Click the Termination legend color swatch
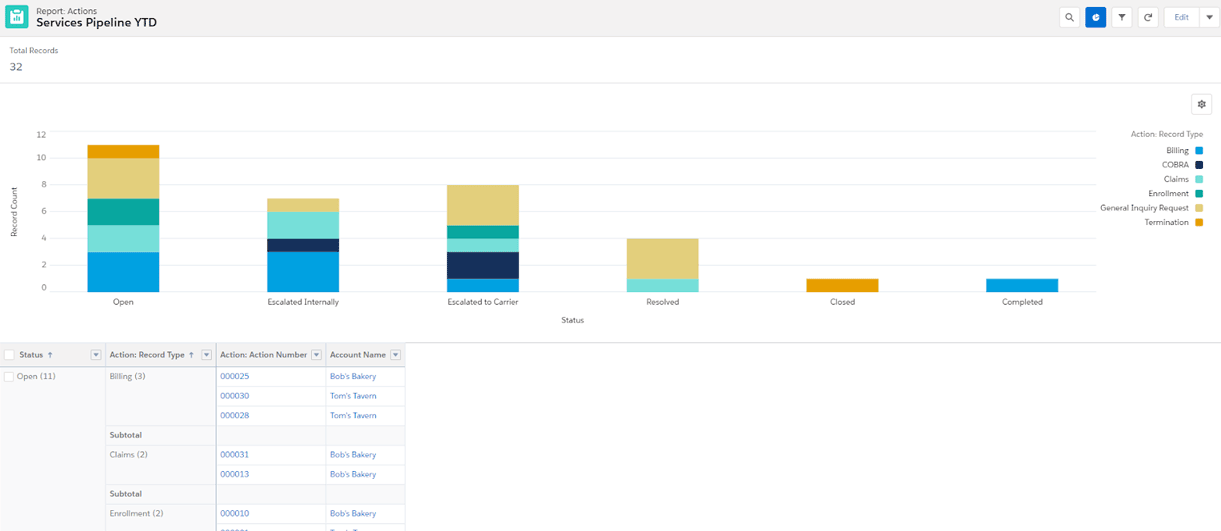Image resolution: width=1221 pixels, height=531 pixels. click(x=1199, y=223)
